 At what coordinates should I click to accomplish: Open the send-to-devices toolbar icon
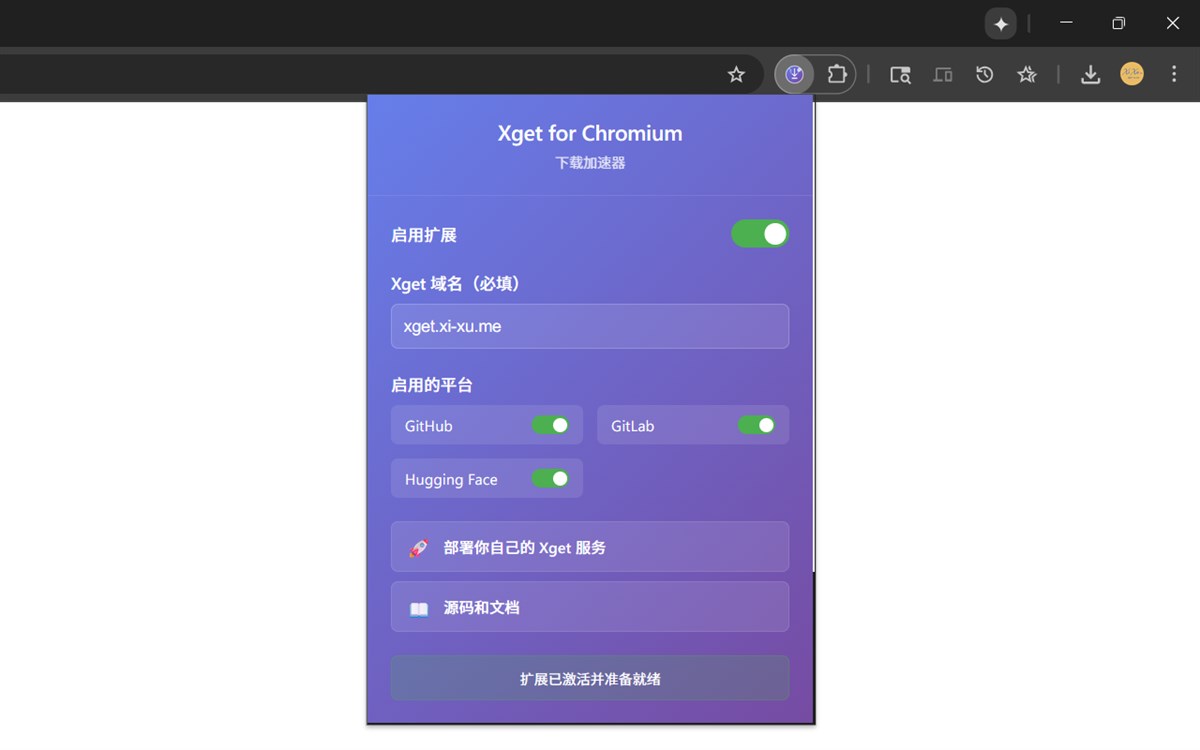pyautogui.click(x=942, y=74)
